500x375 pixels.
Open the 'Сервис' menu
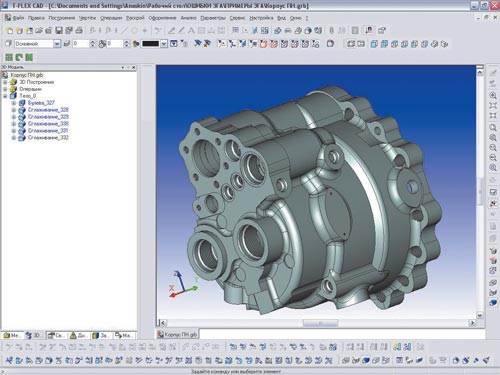click(237, 18)
